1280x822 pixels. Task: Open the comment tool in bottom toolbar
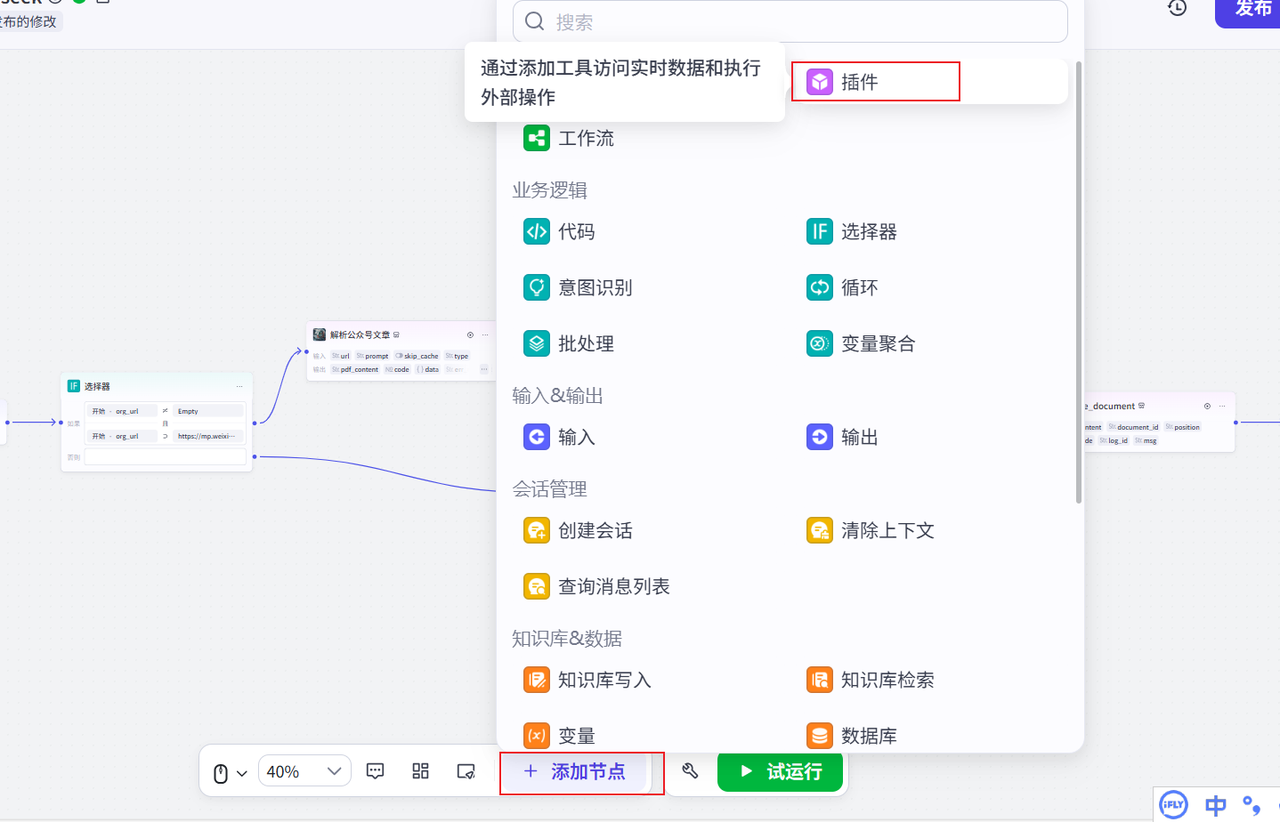tap(376, 771)
